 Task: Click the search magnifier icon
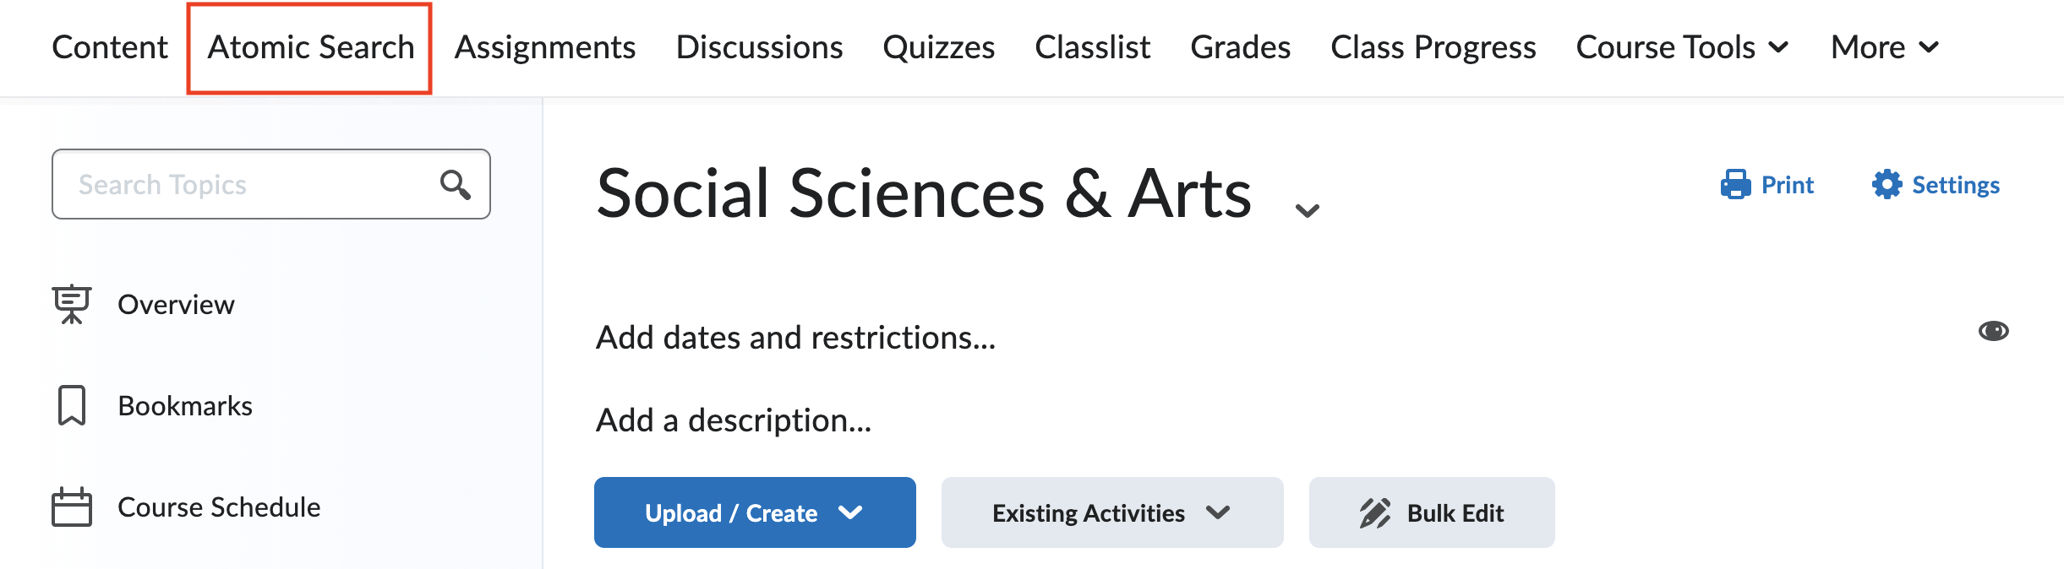click(455, 185)
